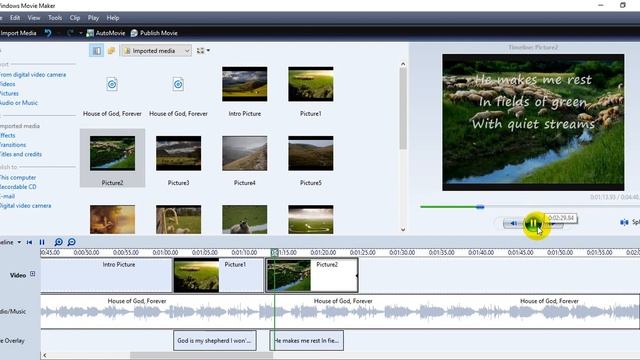The width and height of the screenshot is (640, 360).
Task: Click the Publish Movie toolbar button
Action: pos(154,33)
